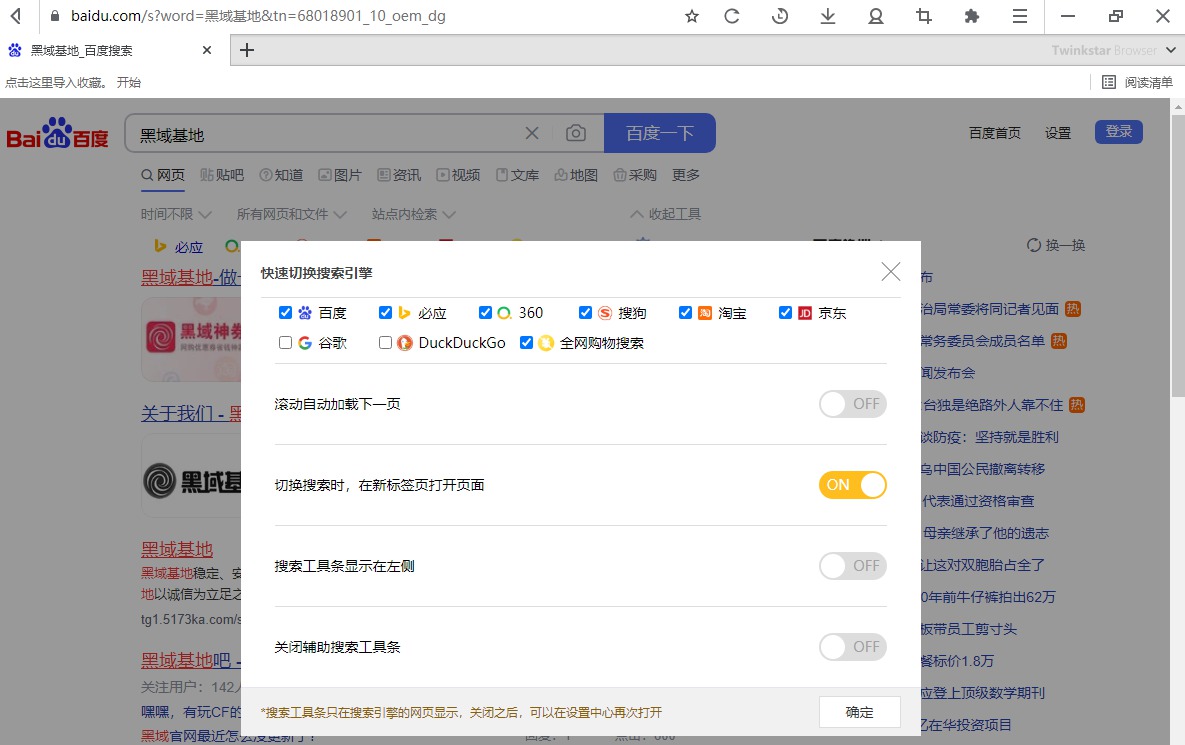This screenshot has height=745, width=1185.
Task: Open the extensions puzzle icon
Action: (972, 16)
